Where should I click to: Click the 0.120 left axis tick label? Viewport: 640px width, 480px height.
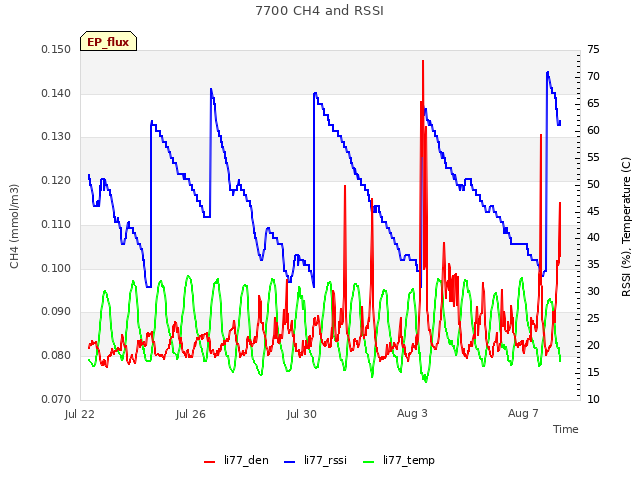point(56,180)
